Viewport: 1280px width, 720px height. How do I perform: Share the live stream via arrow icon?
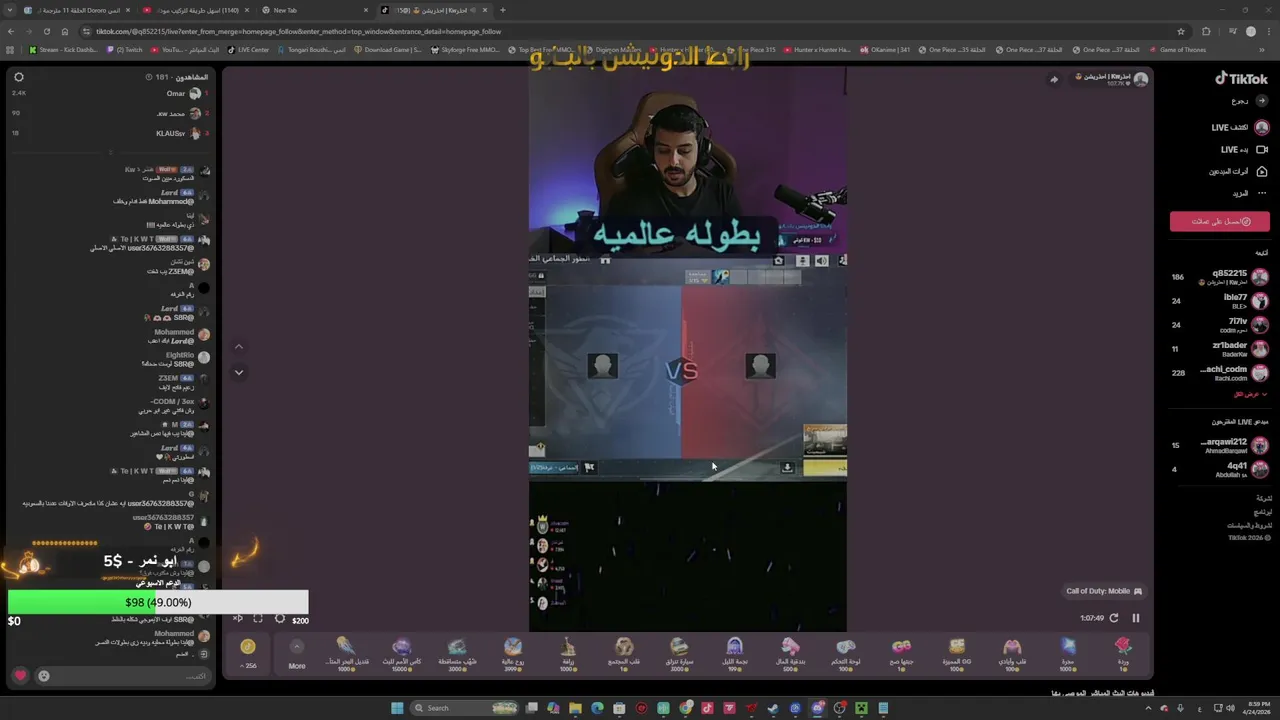(x=1053, y=79)
